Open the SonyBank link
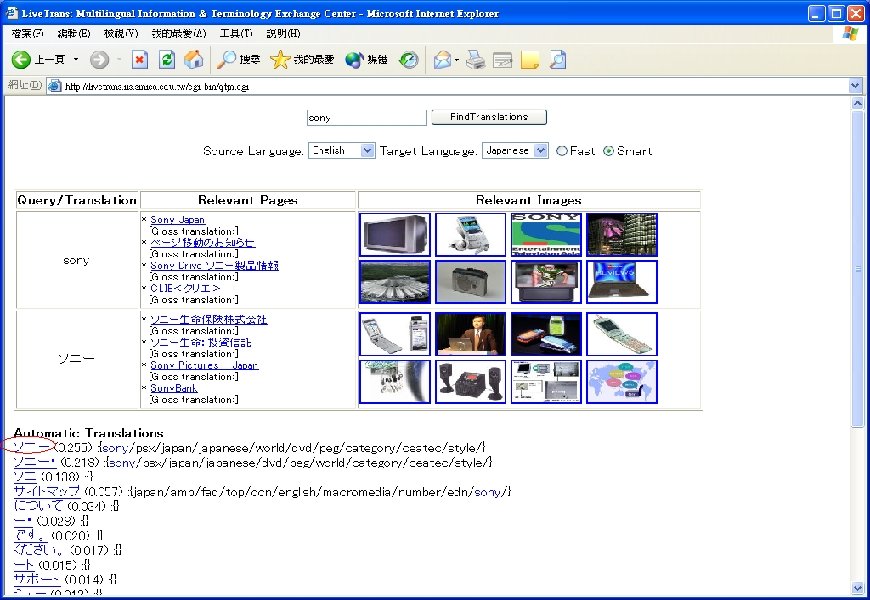This screenshot has height=600, width=870. click(174, 388)
